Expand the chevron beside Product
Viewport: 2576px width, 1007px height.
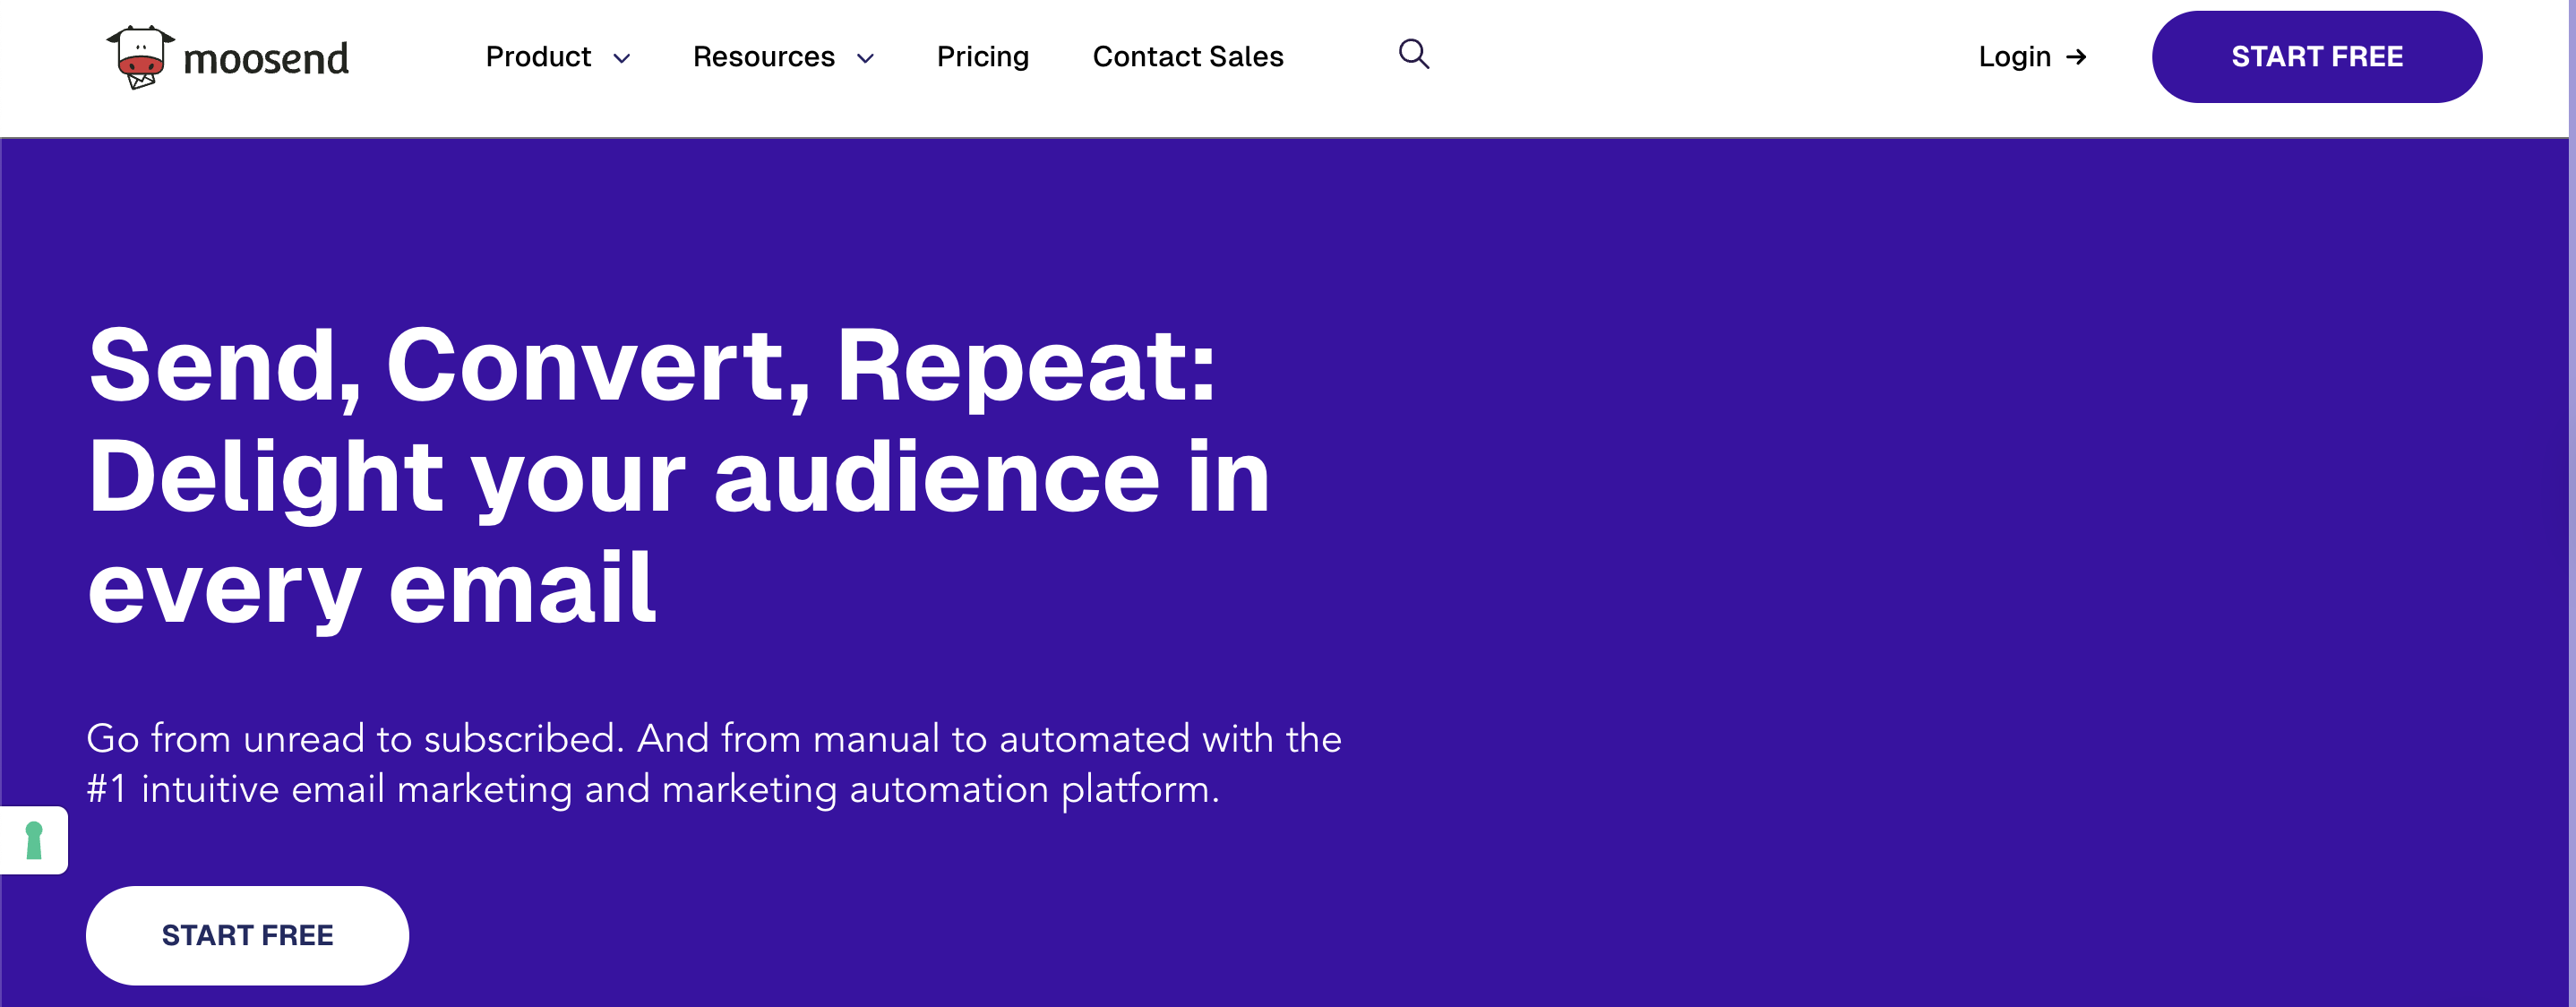click(x=621, y=59)
